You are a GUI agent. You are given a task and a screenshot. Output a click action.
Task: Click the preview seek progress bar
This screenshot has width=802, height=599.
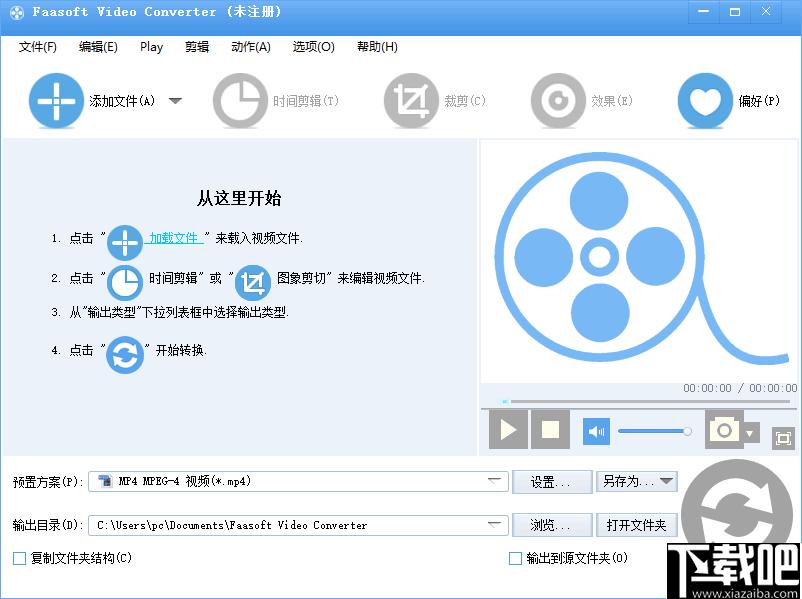(646, 402)
